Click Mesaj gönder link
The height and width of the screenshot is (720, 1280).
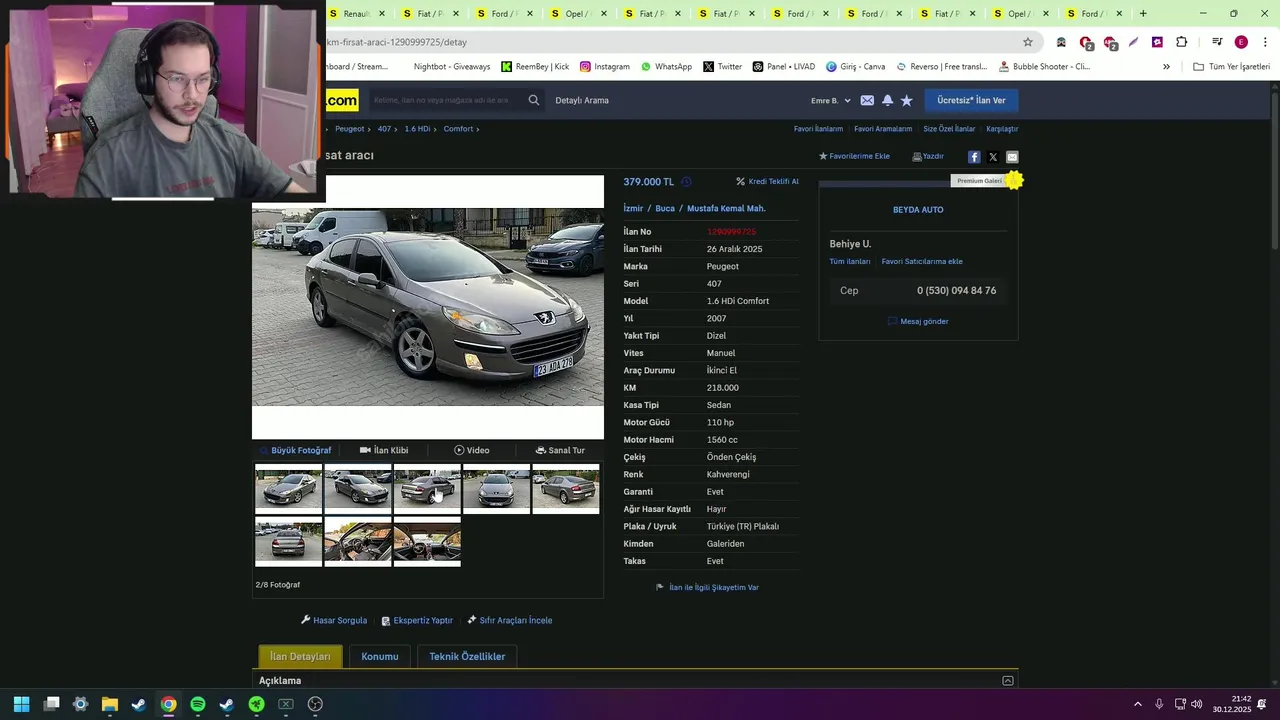[x=918, y=321]
